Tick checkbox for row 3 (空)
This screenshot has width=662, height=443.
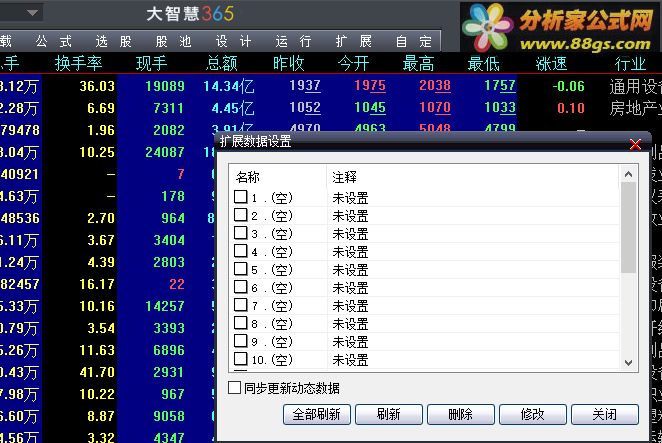click(x=241, y=233)
